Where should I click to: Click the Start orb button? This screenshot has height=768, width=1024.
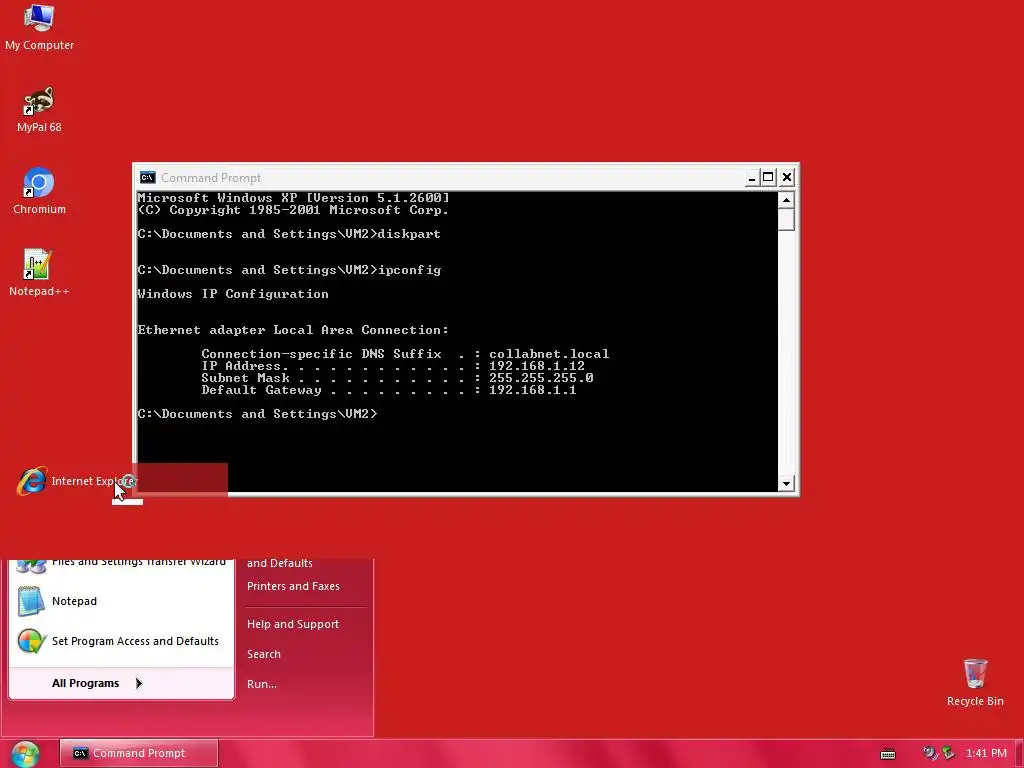pyautogui.click(x=25, y=754)
